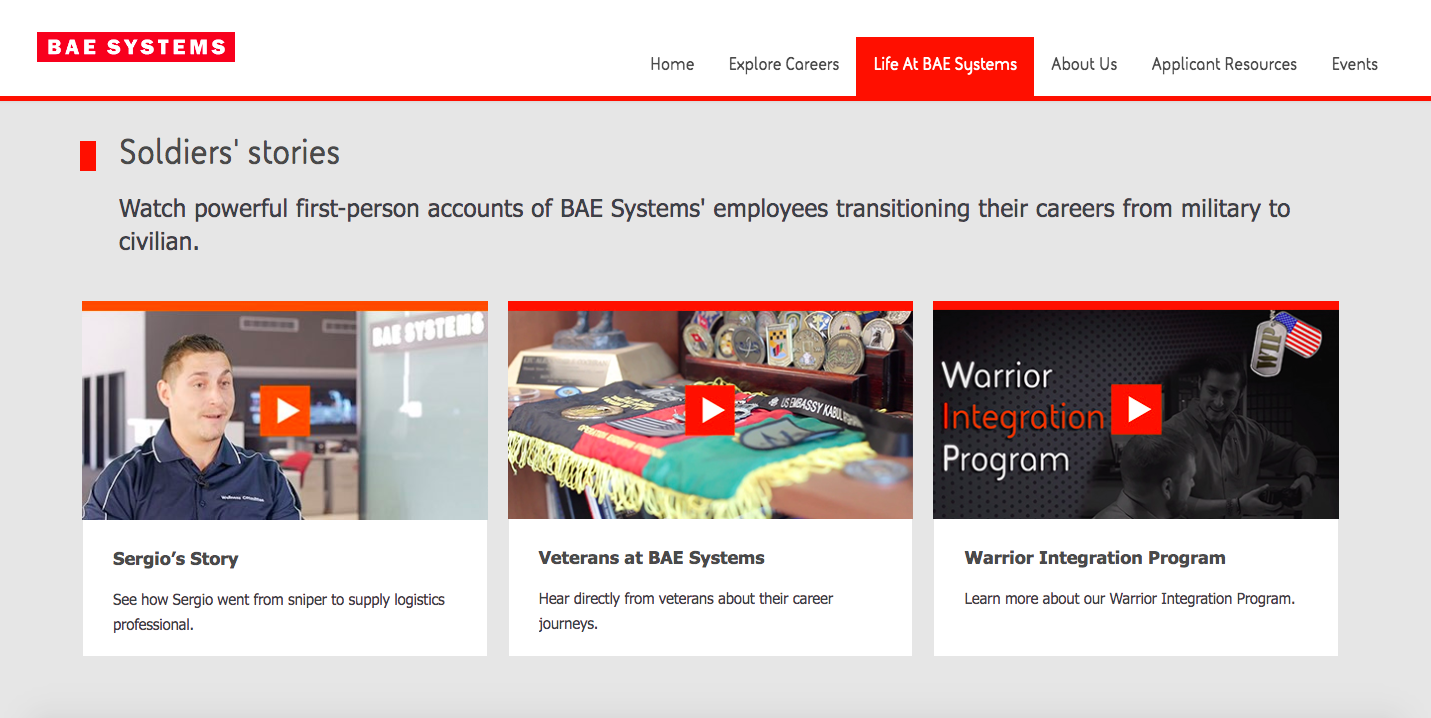The image size is (1431, 718).
Task: Play the Veterans at BAE Systems video
Action: click(x=710, y=410)
